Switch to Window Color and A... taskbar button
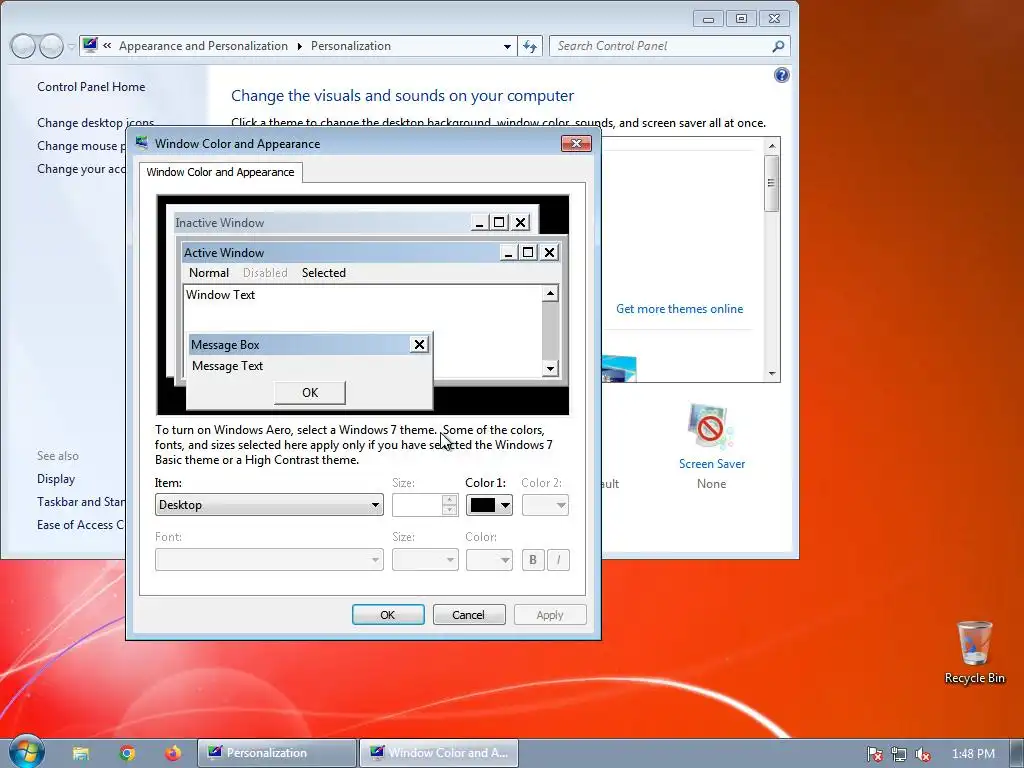 click(x=439, y=753)
